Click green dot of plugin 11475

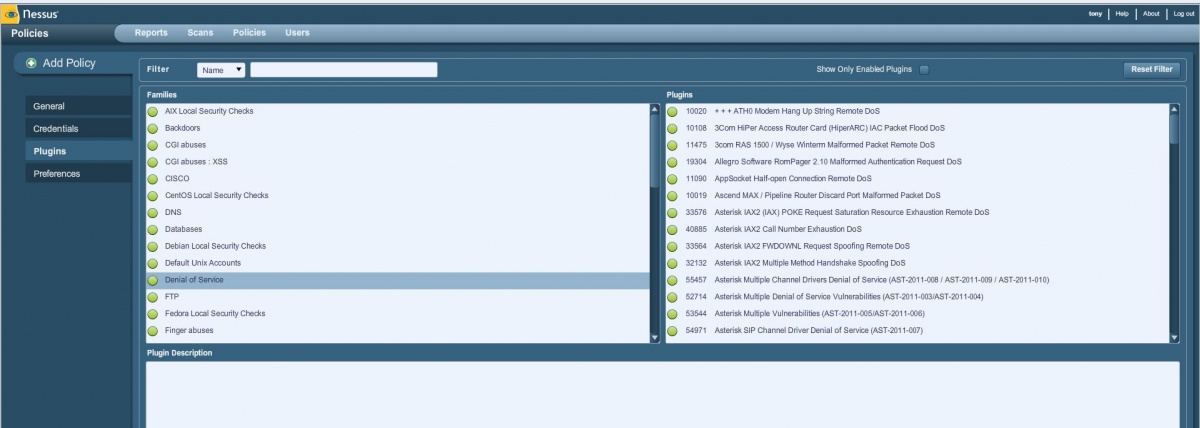tap(673, 146)
